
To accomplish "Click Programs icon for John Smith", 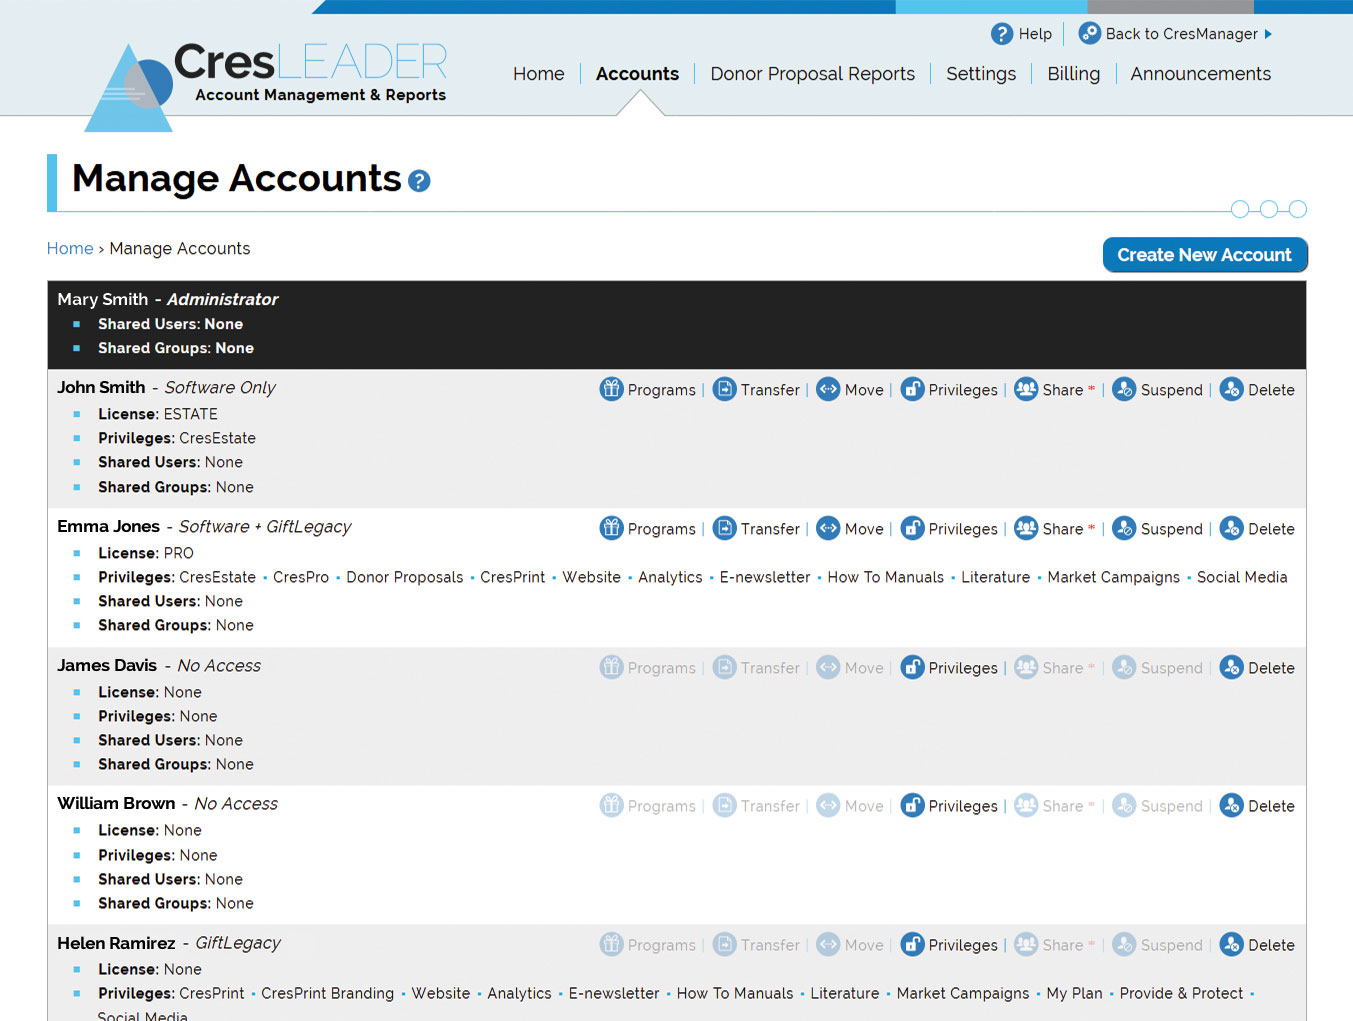I will coord(611,389).
